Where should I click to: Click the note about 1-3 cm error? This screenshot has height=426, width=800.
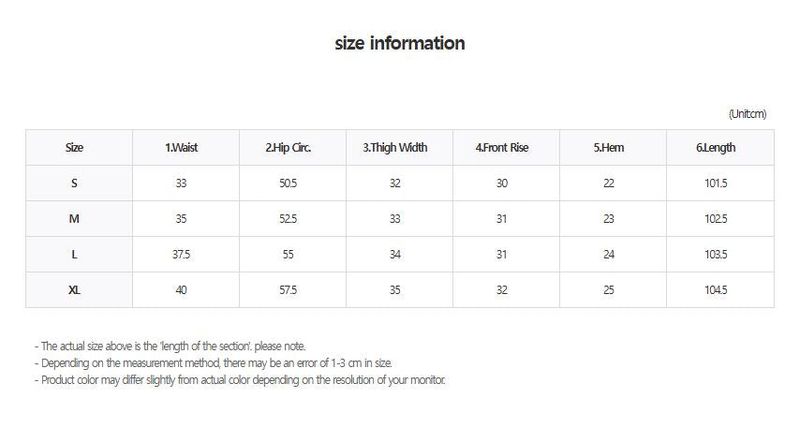tap(213, 363)
